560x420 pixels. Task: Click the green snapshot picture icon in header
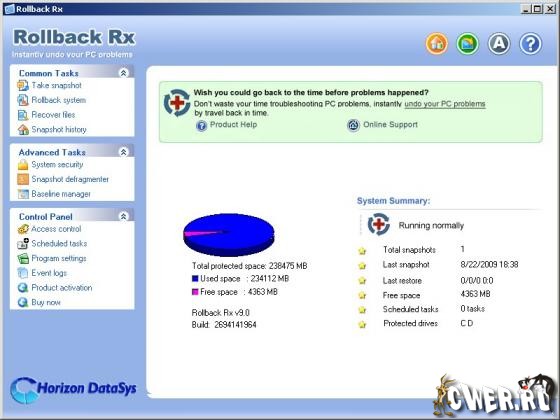[x=468, y=44]
